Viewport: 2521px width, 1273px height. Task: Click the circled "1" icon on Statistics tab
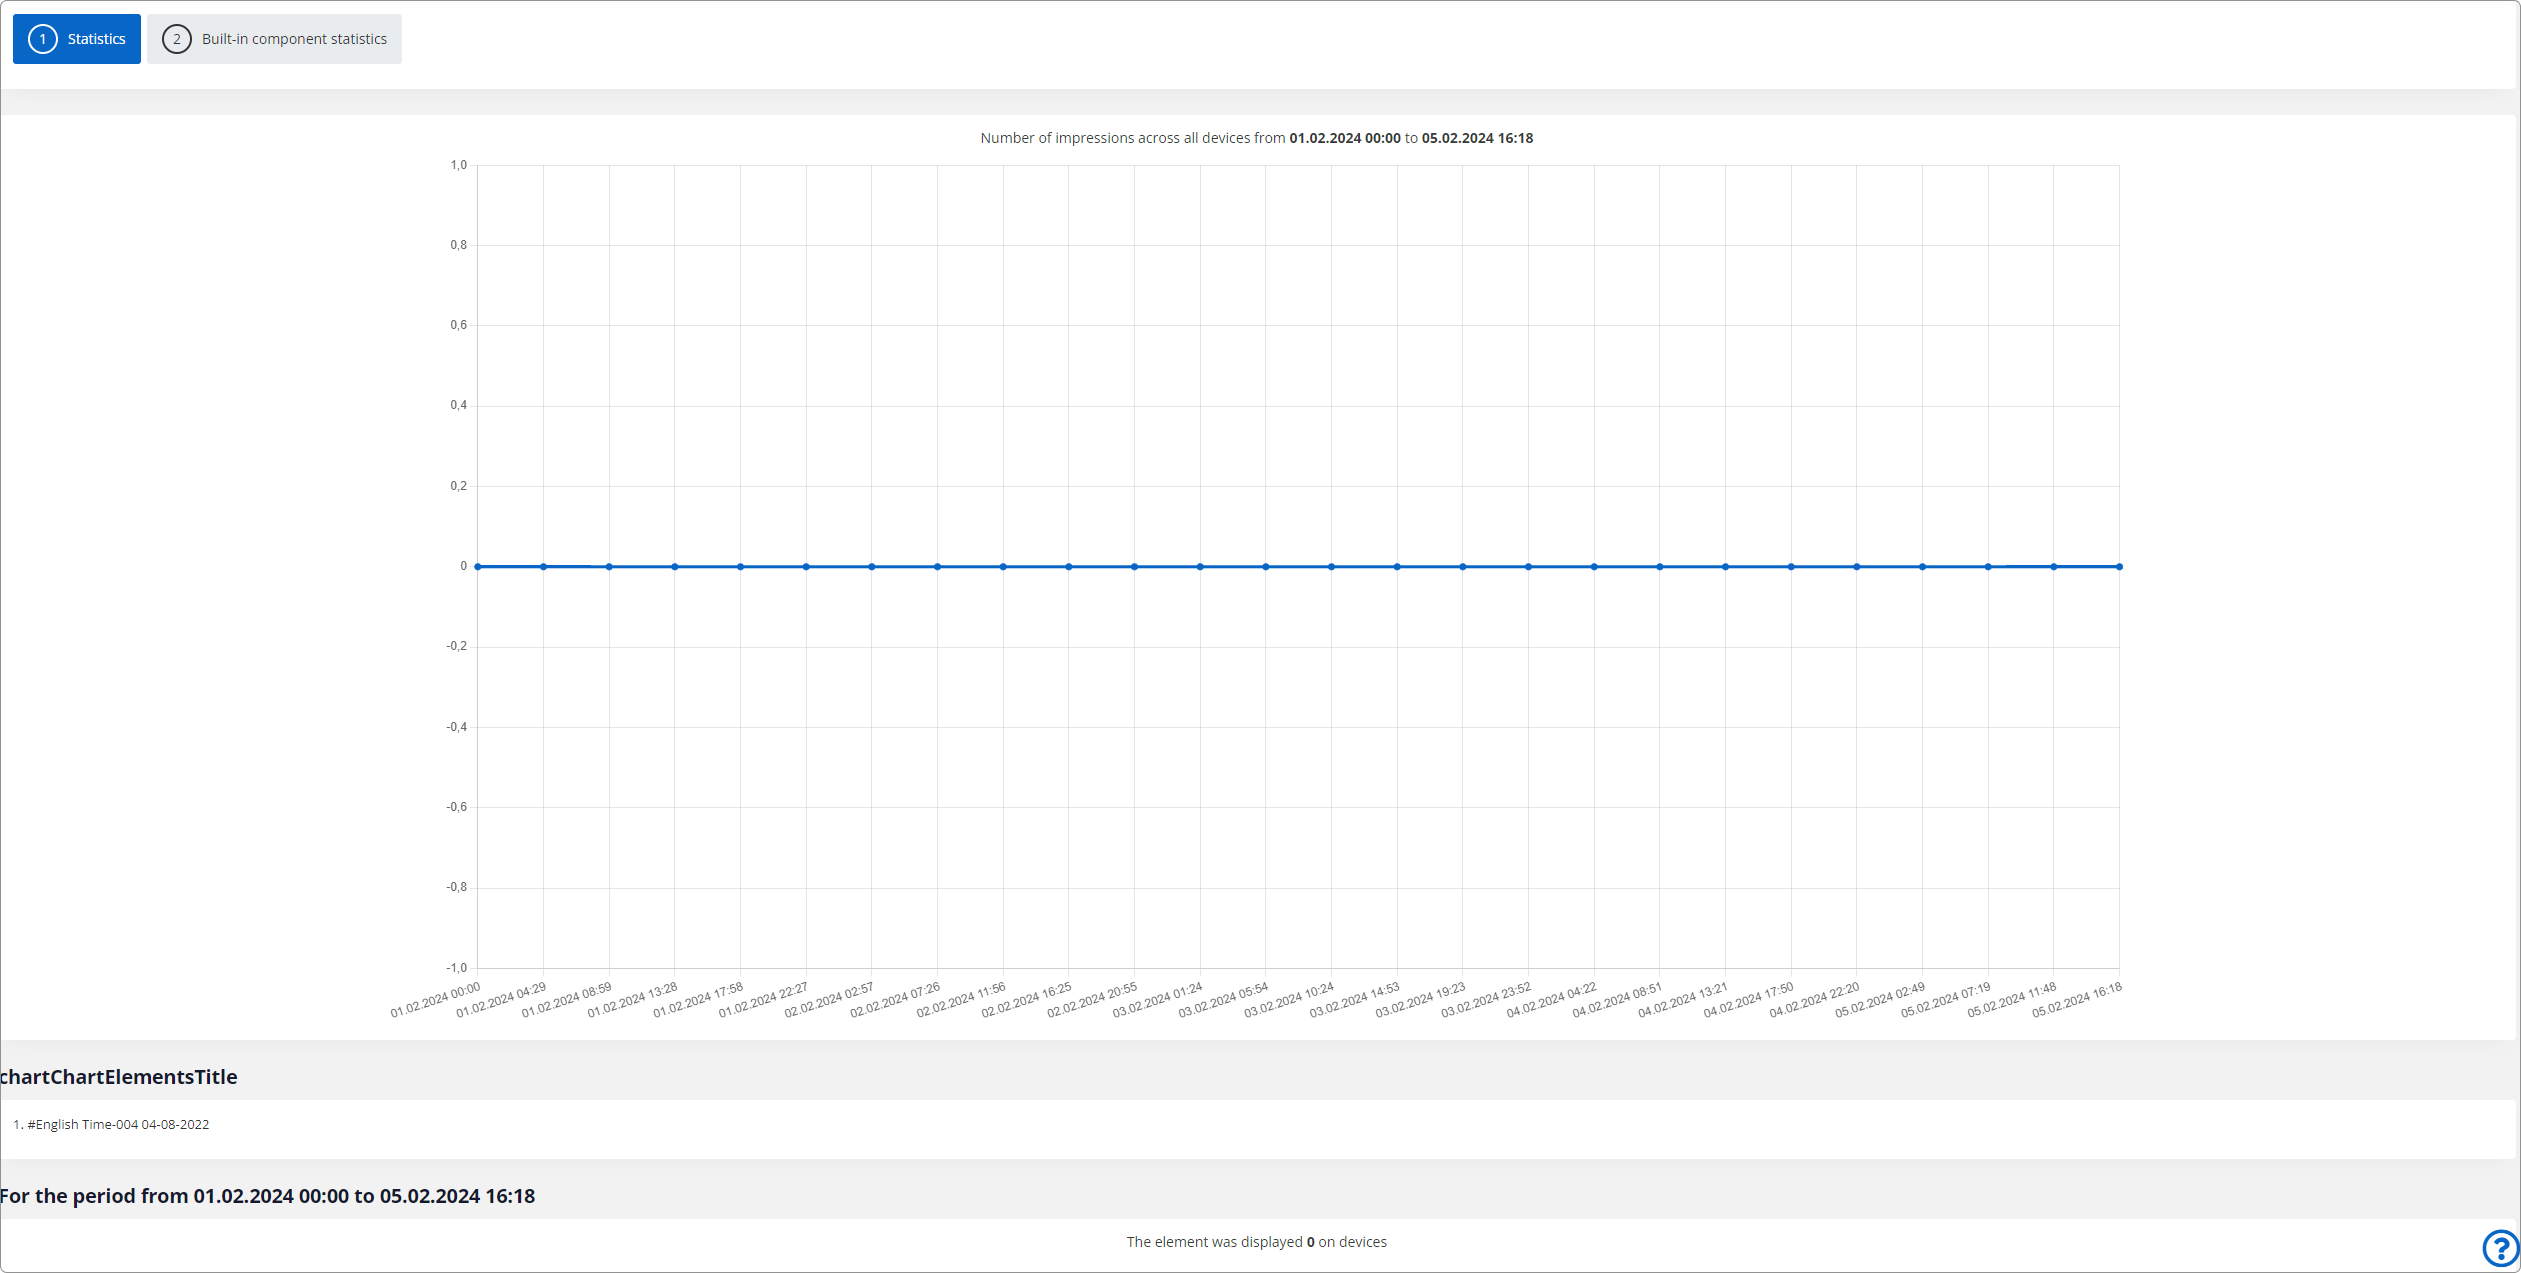(42, 38)
